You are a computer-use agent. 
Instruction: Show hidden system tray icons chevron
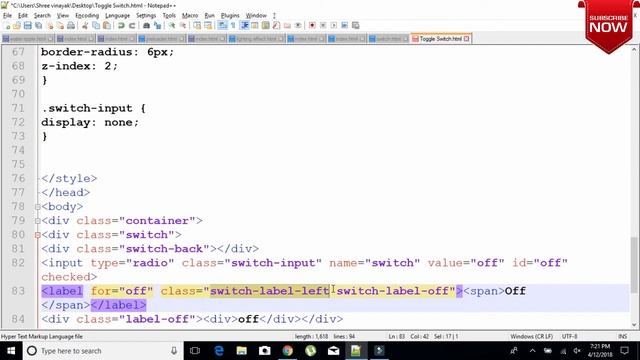(x=532, y=351)
